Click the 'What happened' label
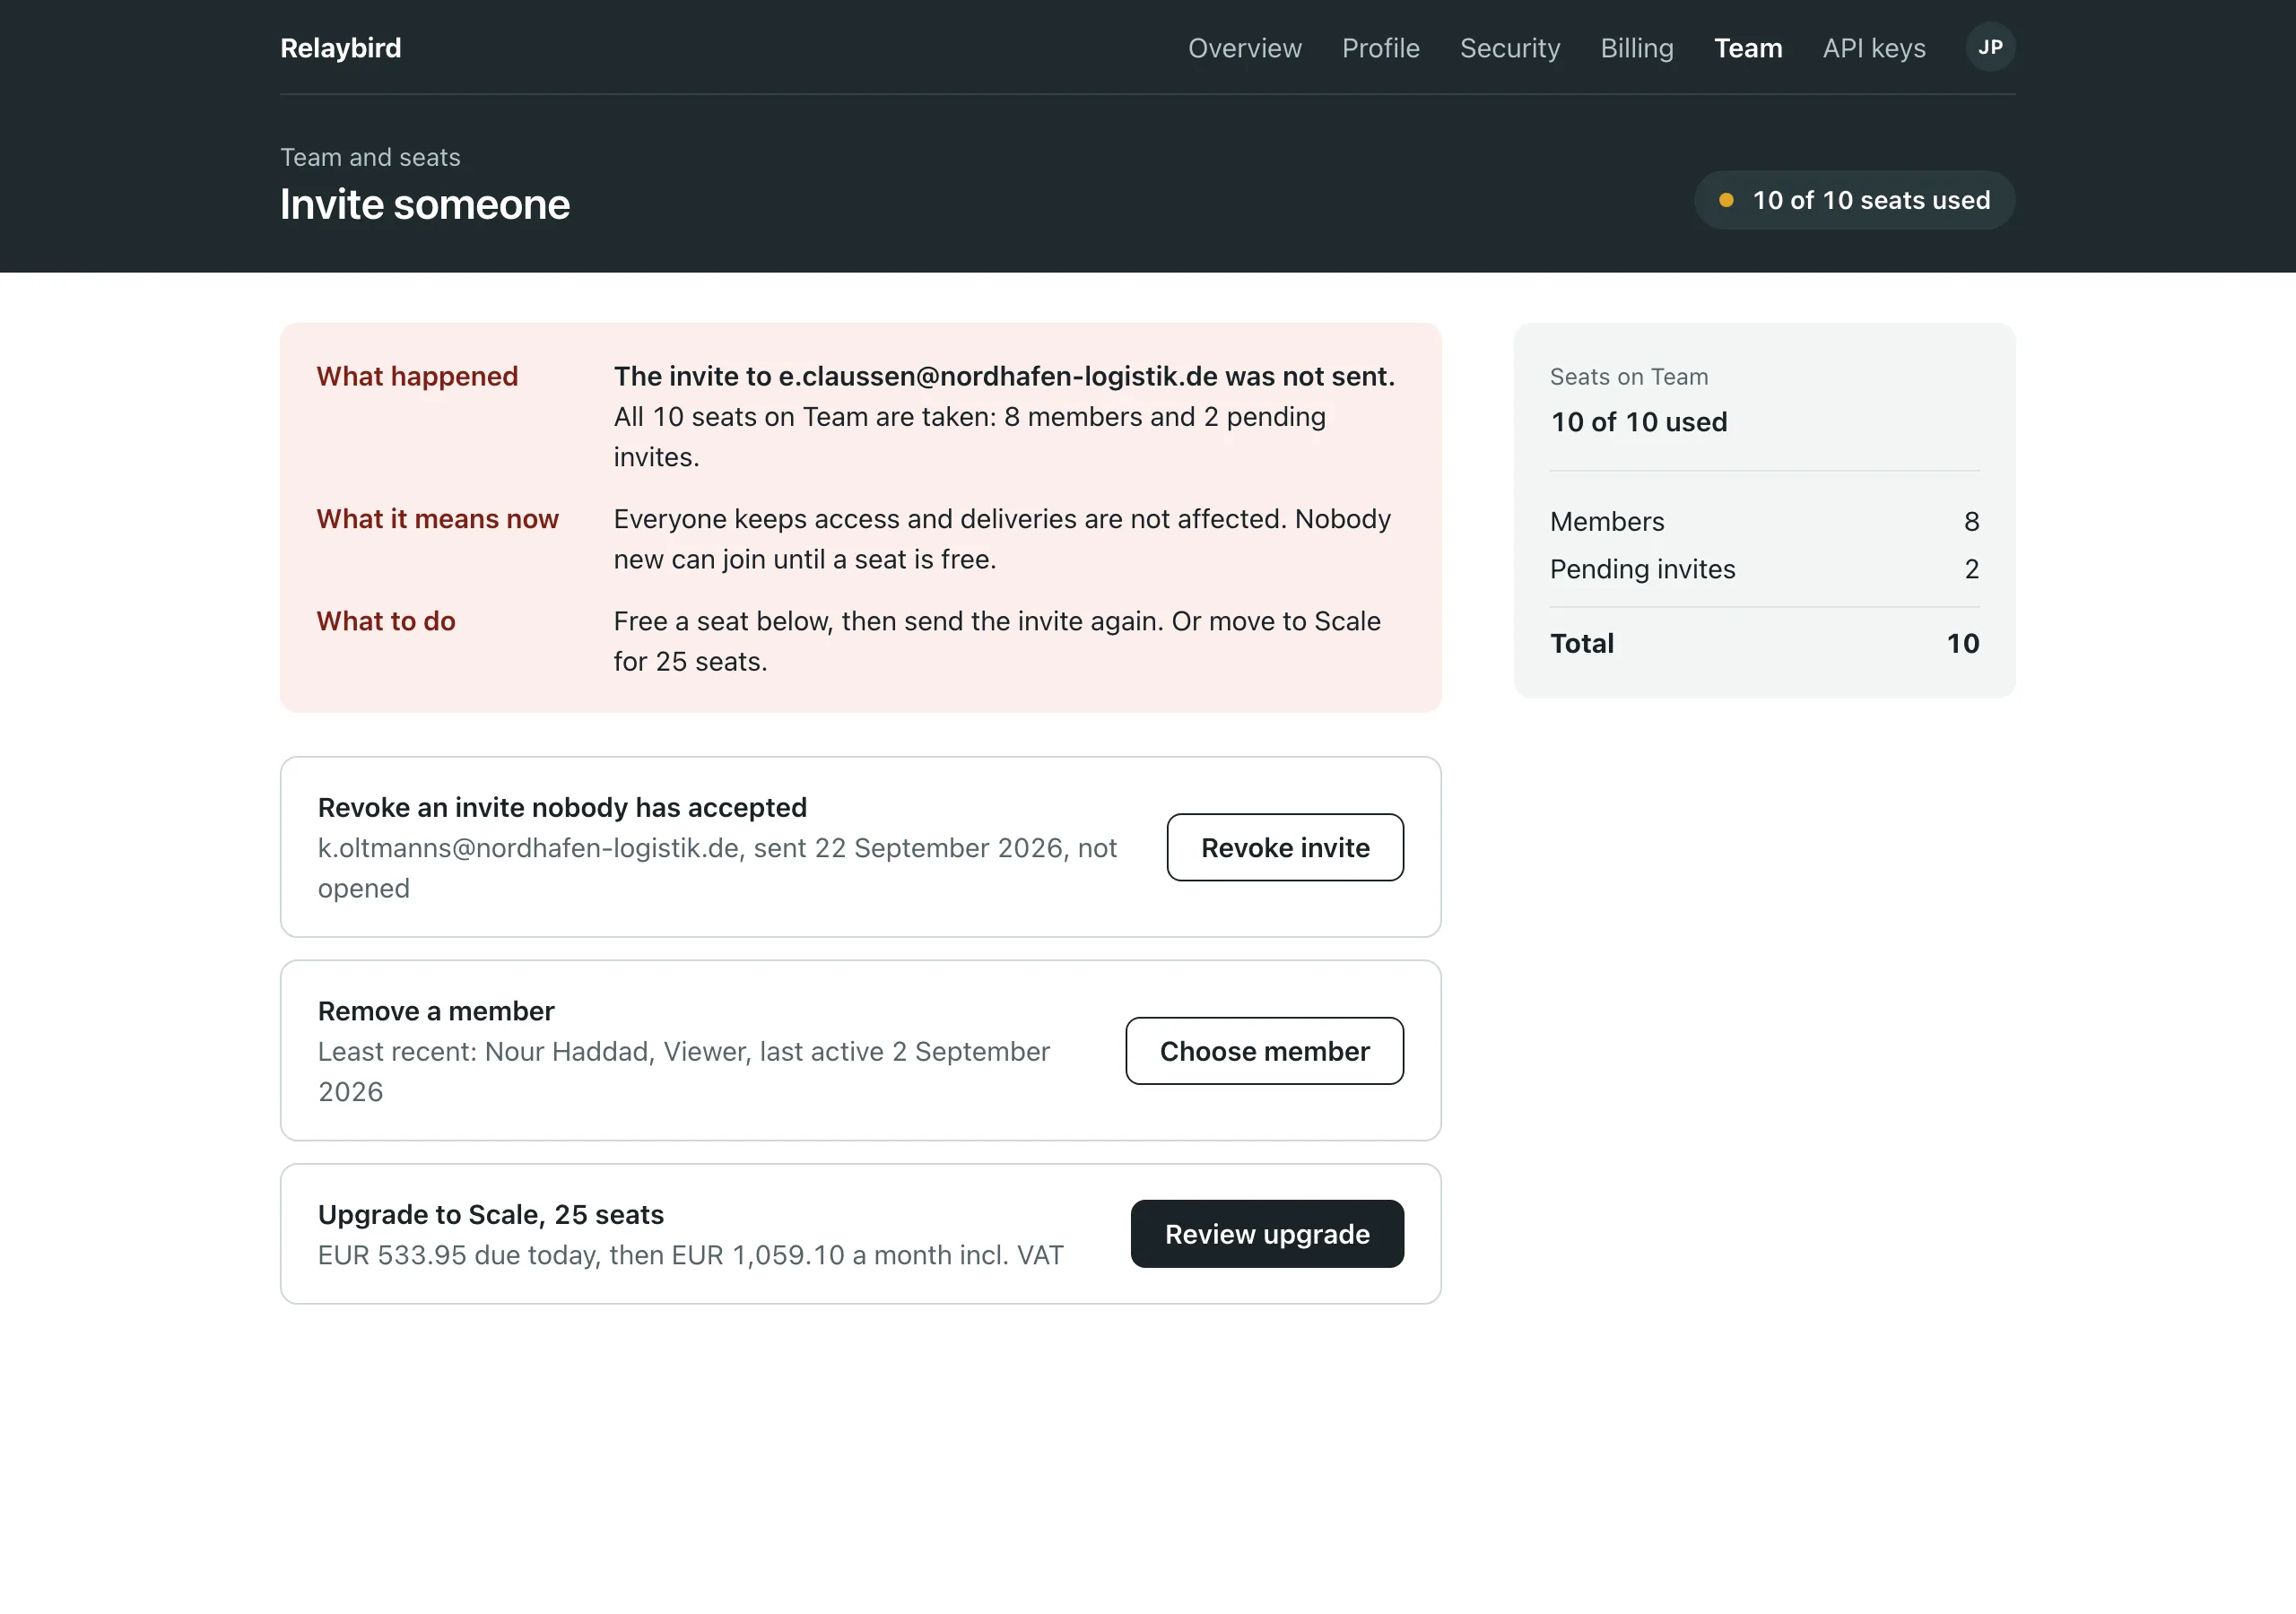The height and width of the screenshot is (1614, 2296). pyautogui.click(x=417, y=376)
